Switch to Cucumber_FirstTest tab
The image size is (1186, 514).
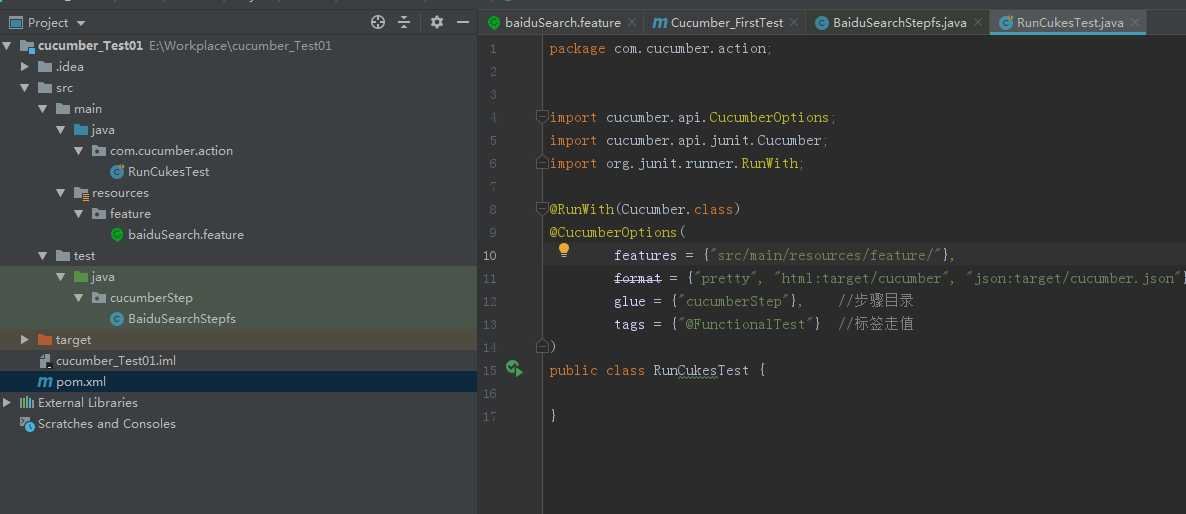tap(726, 22)
